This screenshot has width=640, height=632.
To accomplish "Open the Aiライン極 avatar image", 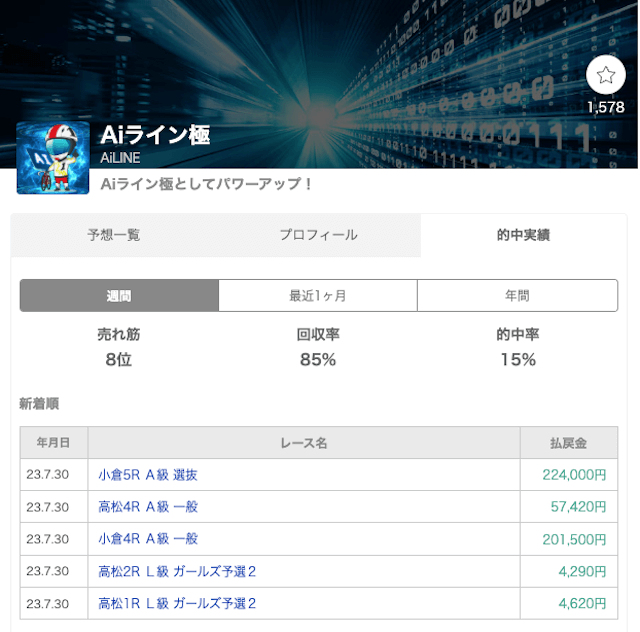I will (53, 158).
